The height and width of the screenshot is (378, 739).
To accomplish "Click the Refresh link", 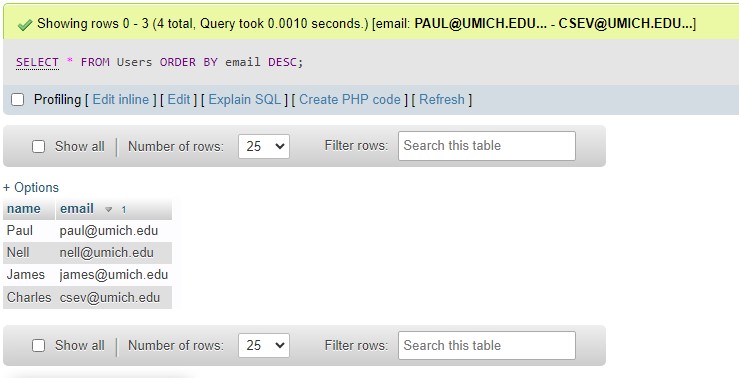I will pyautogui.click(x=442, y=99).
